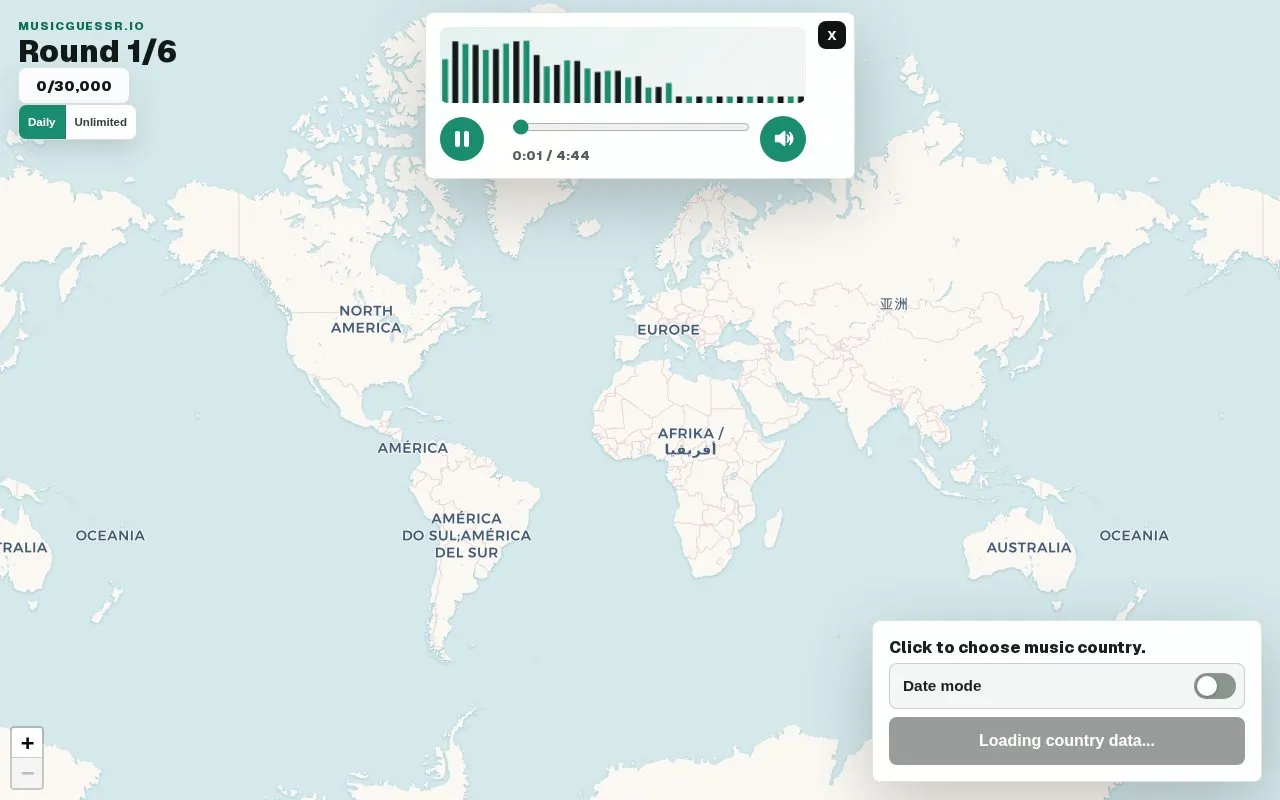Select North America on the map

(x=366, y=319)
